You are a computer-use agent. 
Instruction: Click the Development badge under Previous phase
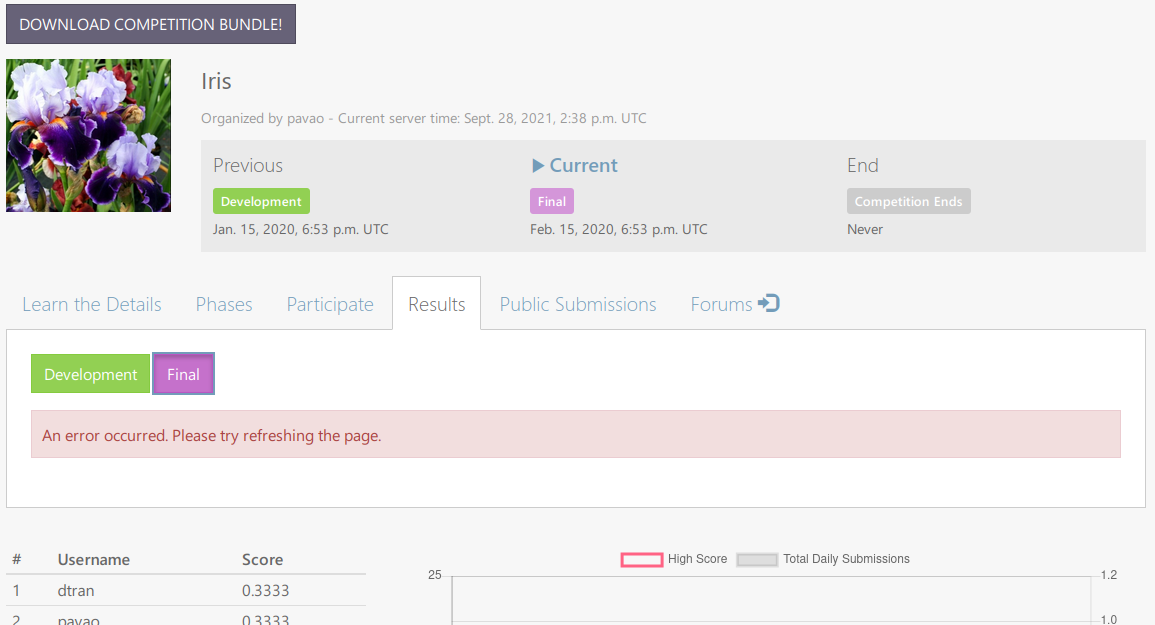(x=261, y=200)
